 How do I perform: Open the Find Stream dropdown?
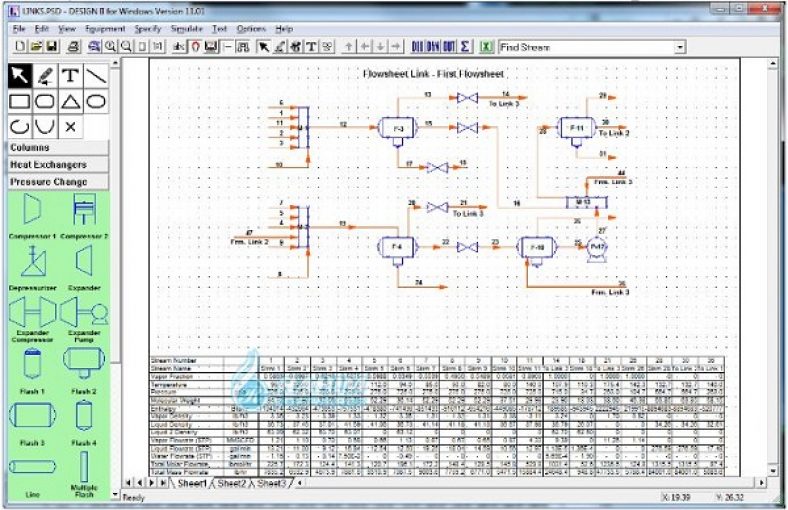click(680, 47)
